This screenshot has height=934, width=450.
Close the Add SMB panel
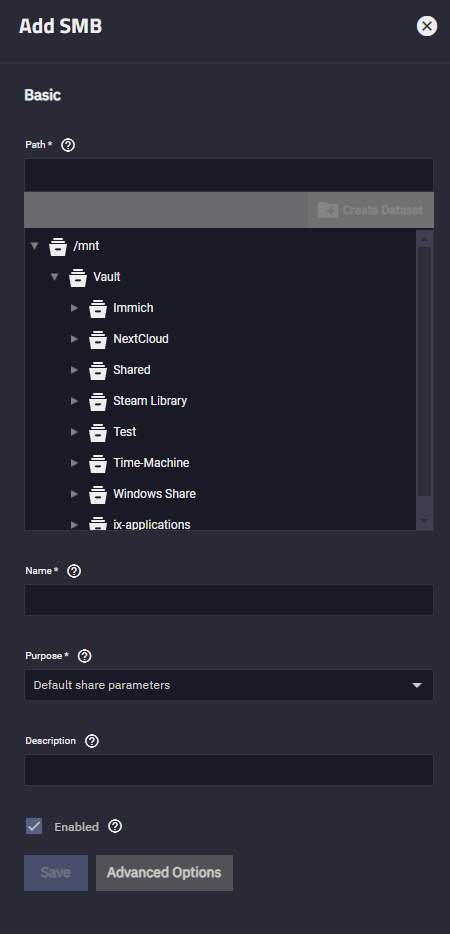pyautogui.click(x=427, y=26)
